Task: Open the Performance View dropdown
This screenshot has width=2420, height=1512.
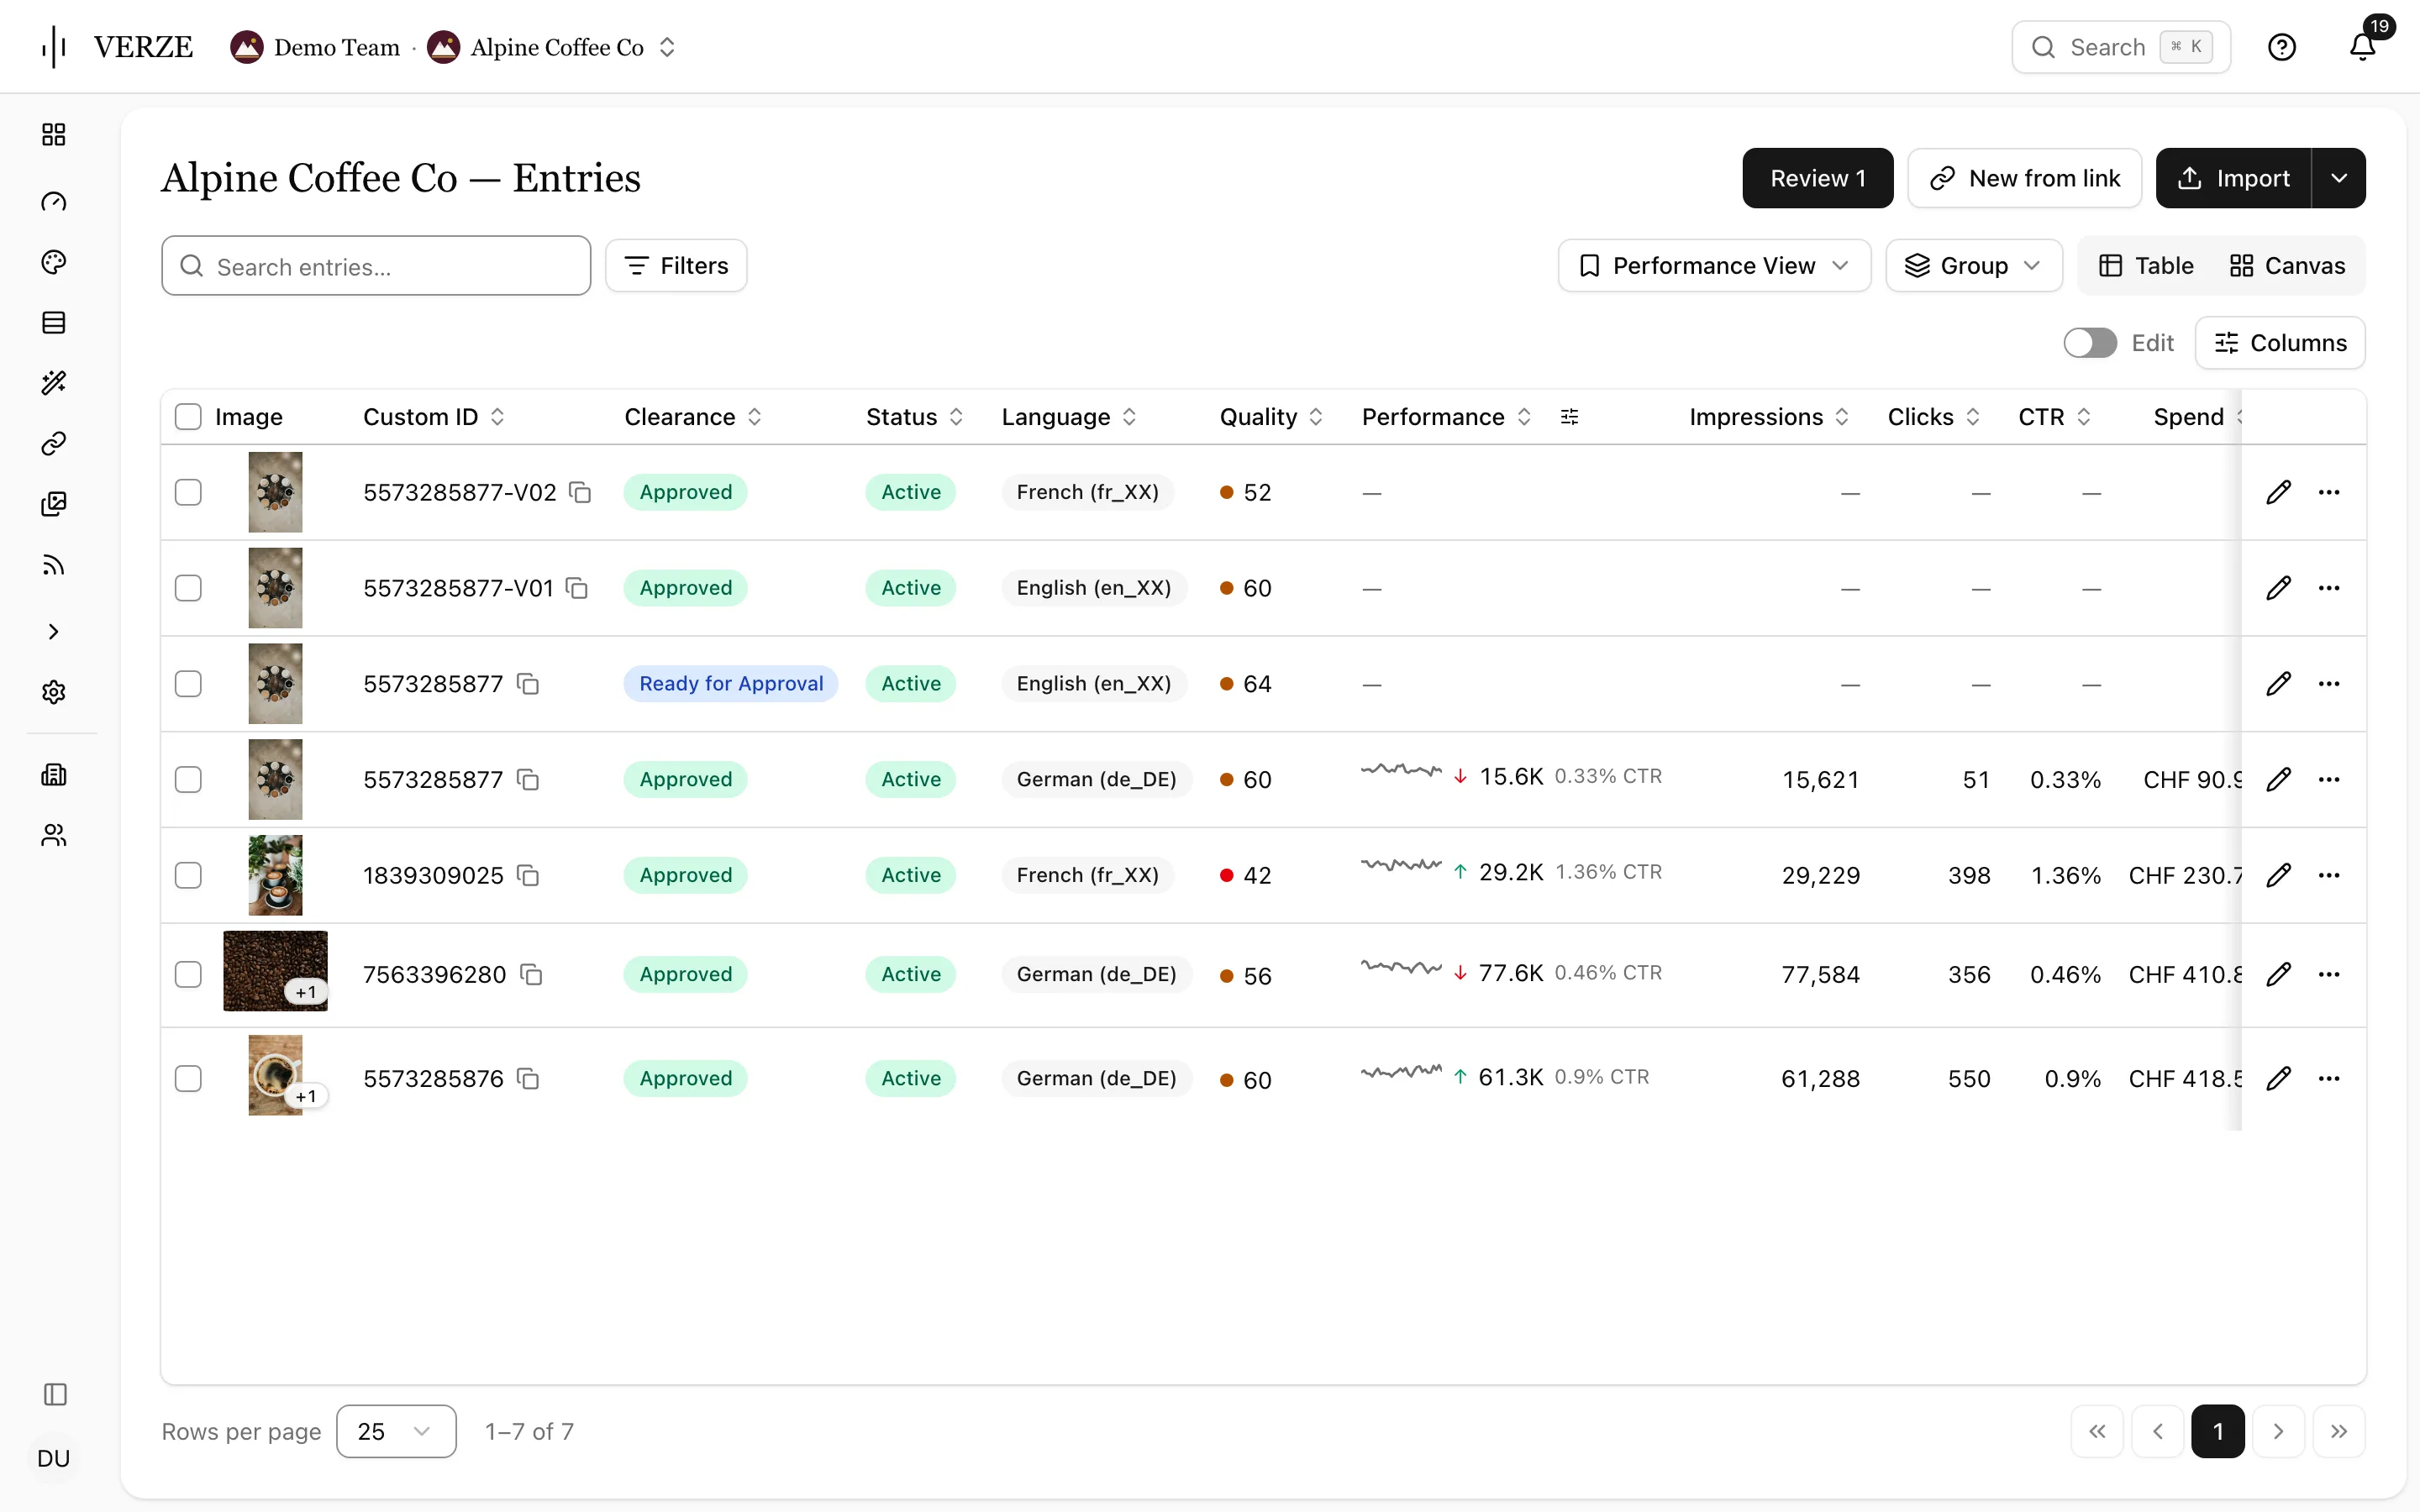Action: pos(1714,265)
